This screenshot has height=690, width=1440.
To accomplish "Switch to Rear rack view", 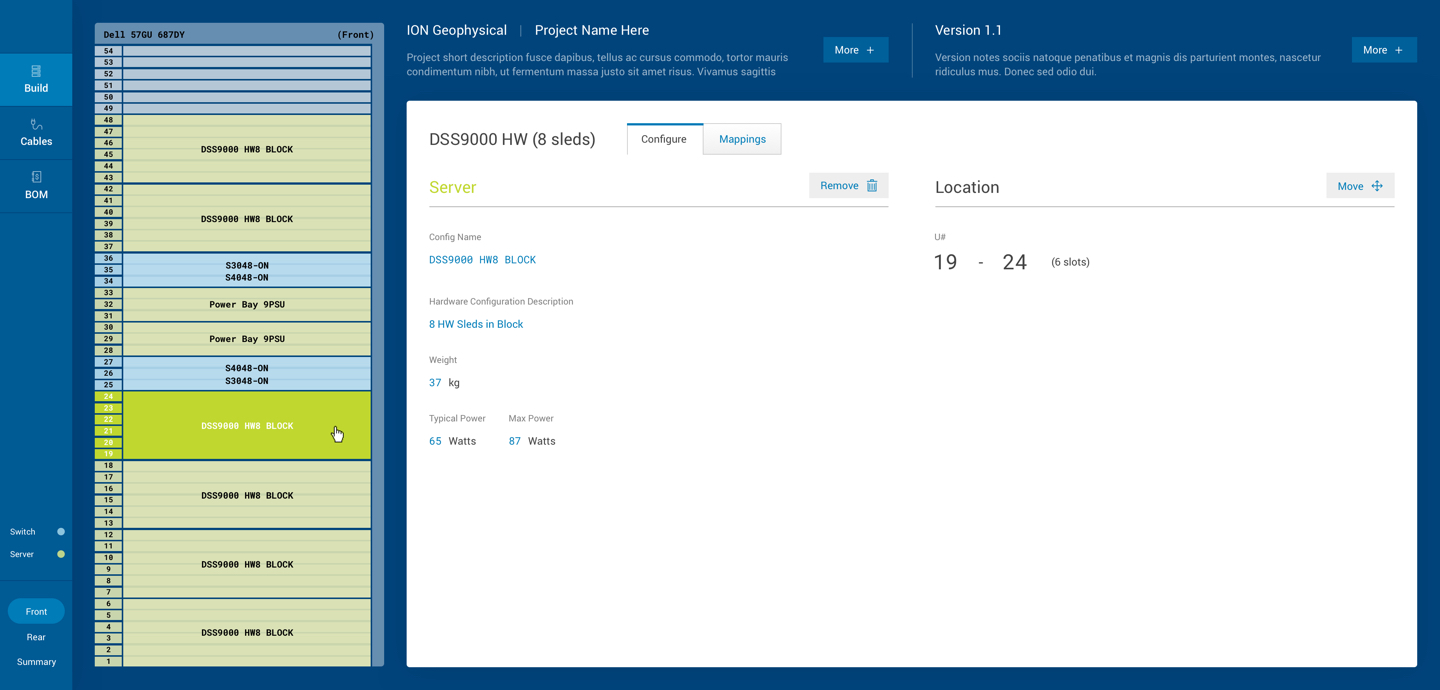I will point(36,637).
